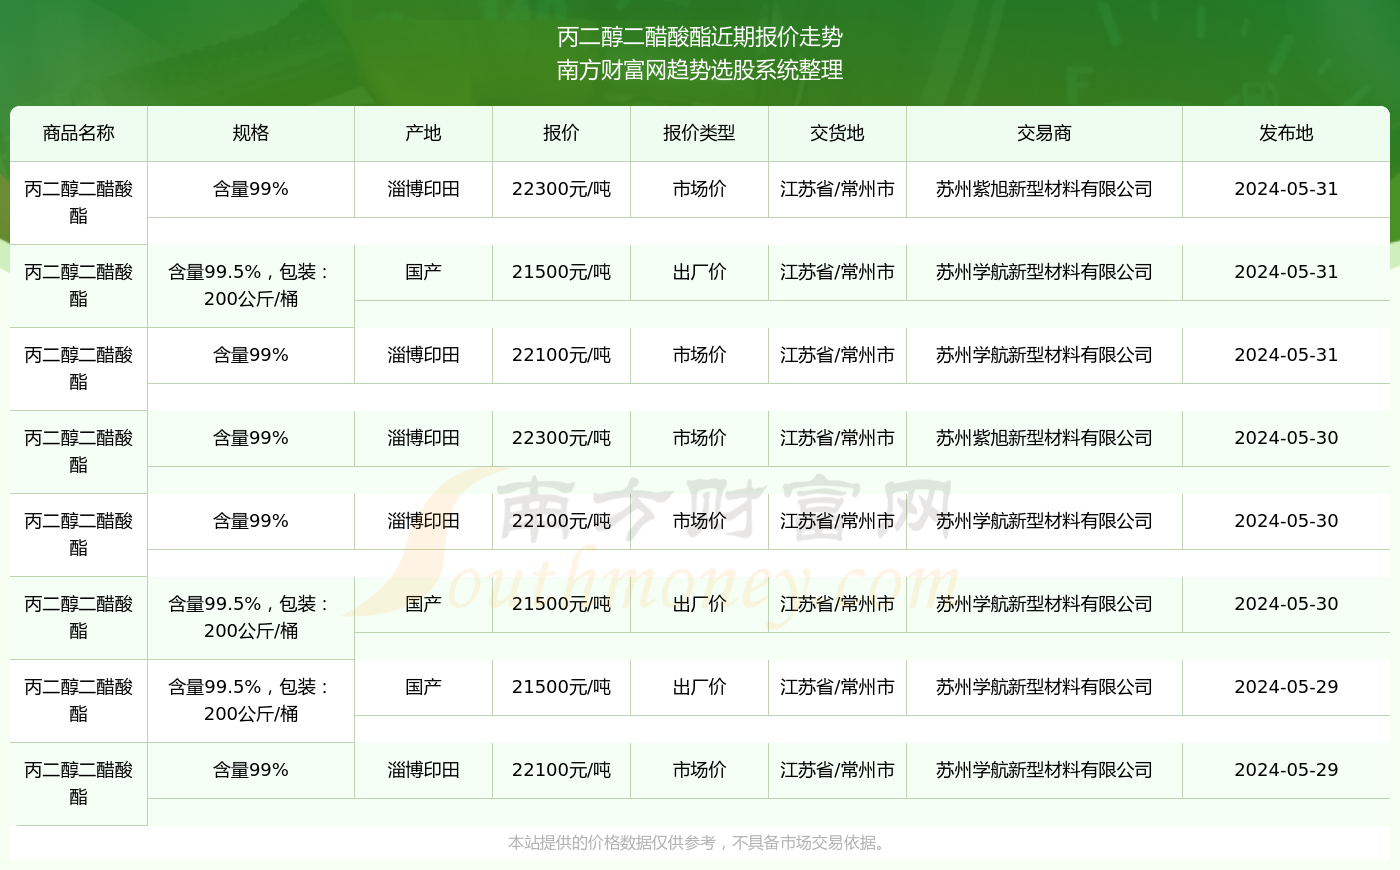Screen dimensions: 1400x870
Task: Click 淄博印田 origin in the 2024-05-29 row
Action: click(x=424, y=770)
